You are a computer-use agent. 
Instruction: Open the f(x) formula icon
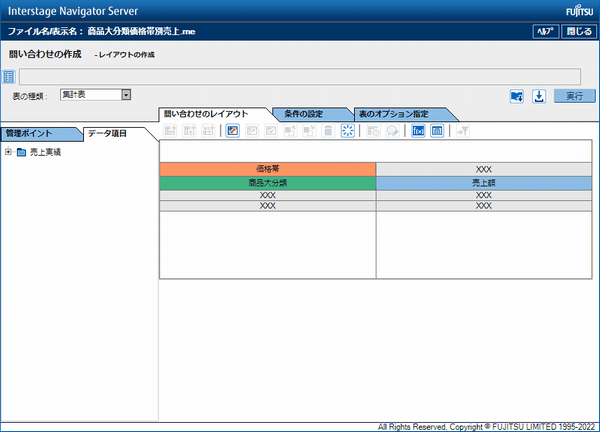pos(418,131)
